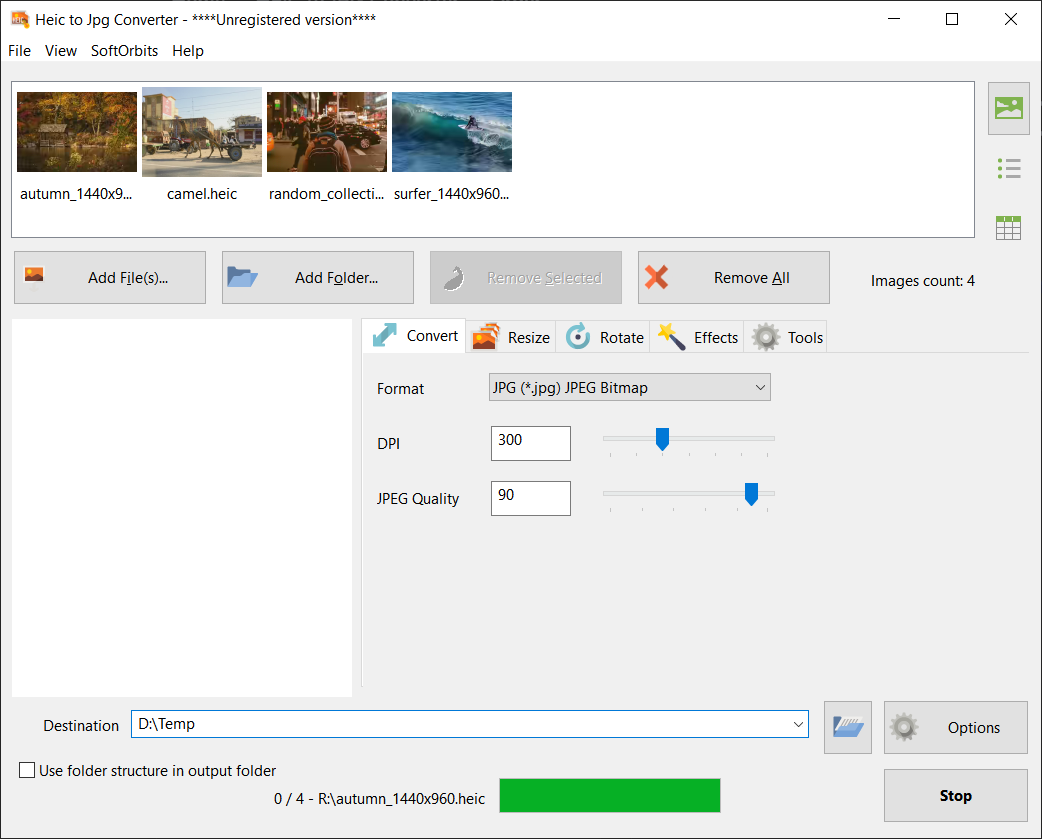Viewport: 1042px width, 839px height.
Task: Click Remove All with red X
Action: point(733,278)
